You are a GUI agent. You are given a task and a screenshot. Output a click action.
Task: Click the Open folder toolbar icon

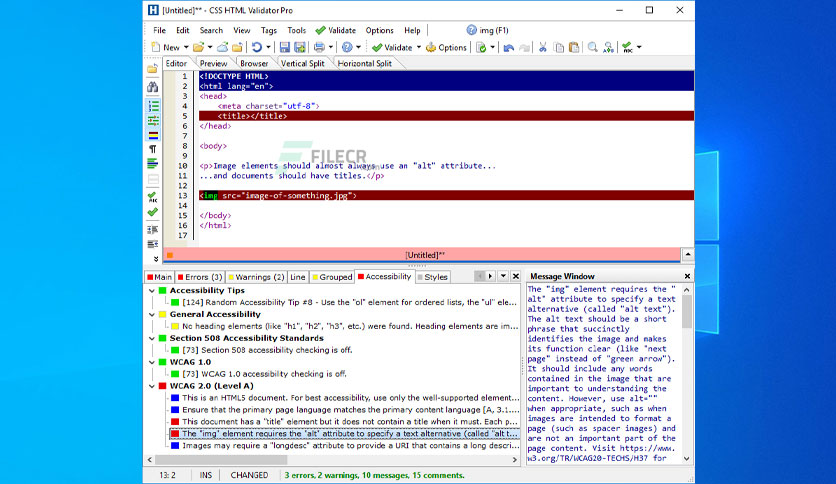(198, 47)
